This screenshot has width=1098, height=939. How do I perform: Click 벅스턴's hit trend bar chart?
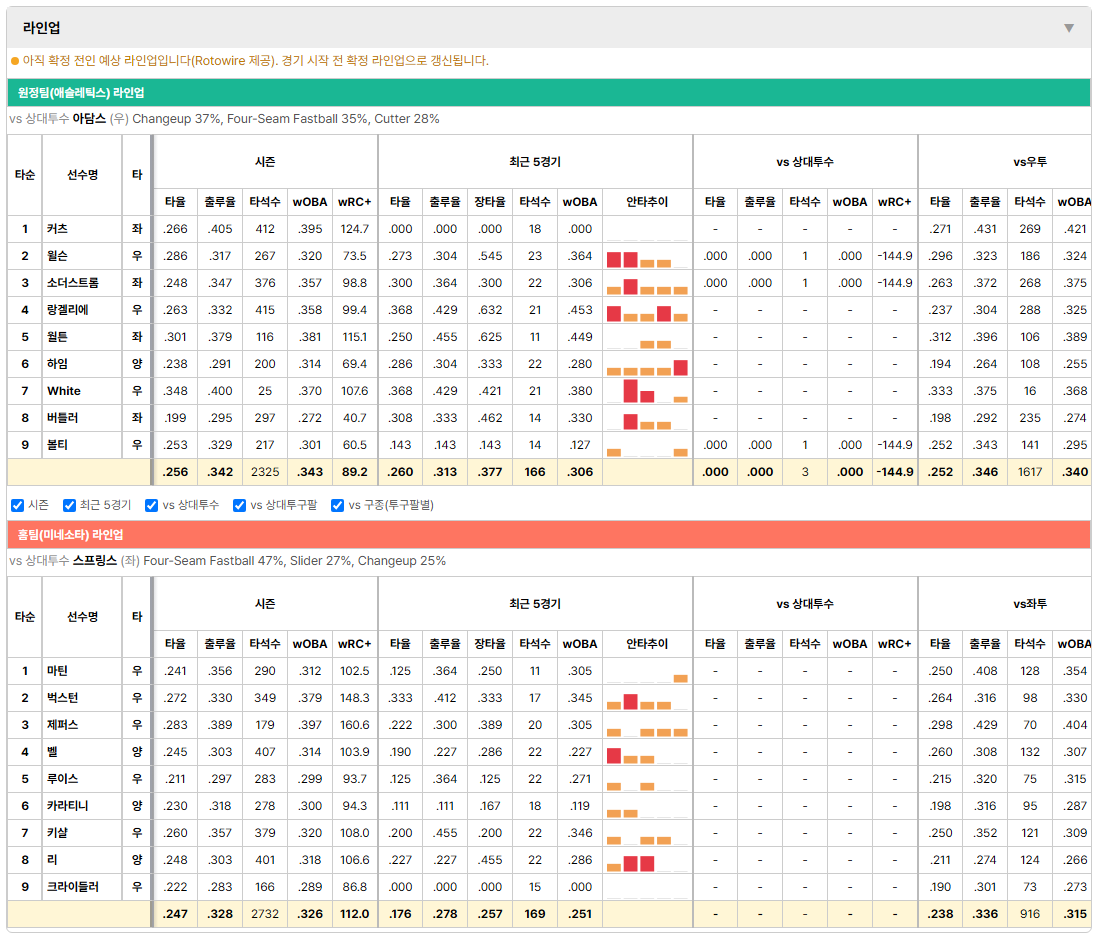point(647,698)
